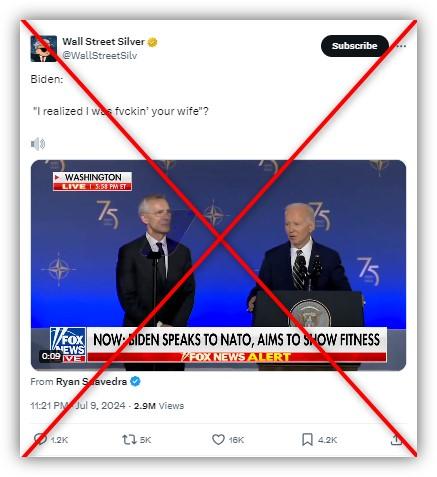Click the reply speech bubble icon

(x=41, y=439)
